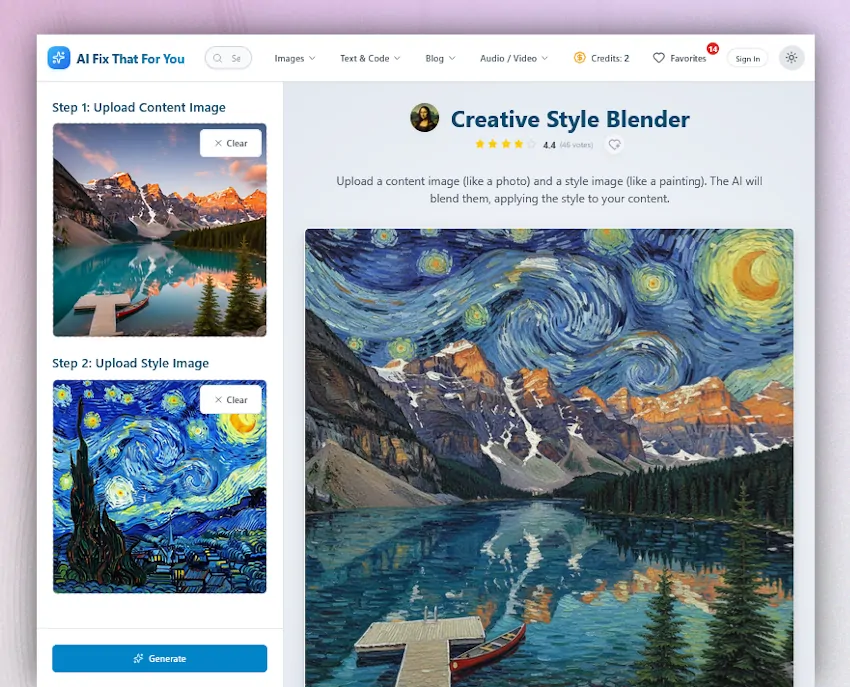Open the Blog menu
850x687 pixels.
tap(440, 58)
